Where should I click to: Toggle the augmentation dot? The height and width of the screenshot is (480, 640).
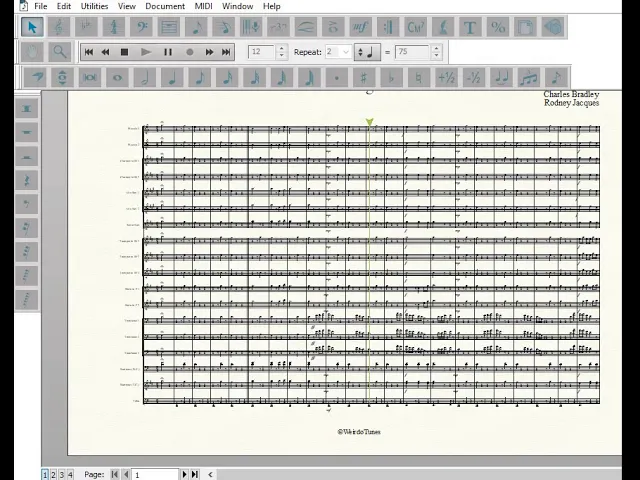point(336,77)
